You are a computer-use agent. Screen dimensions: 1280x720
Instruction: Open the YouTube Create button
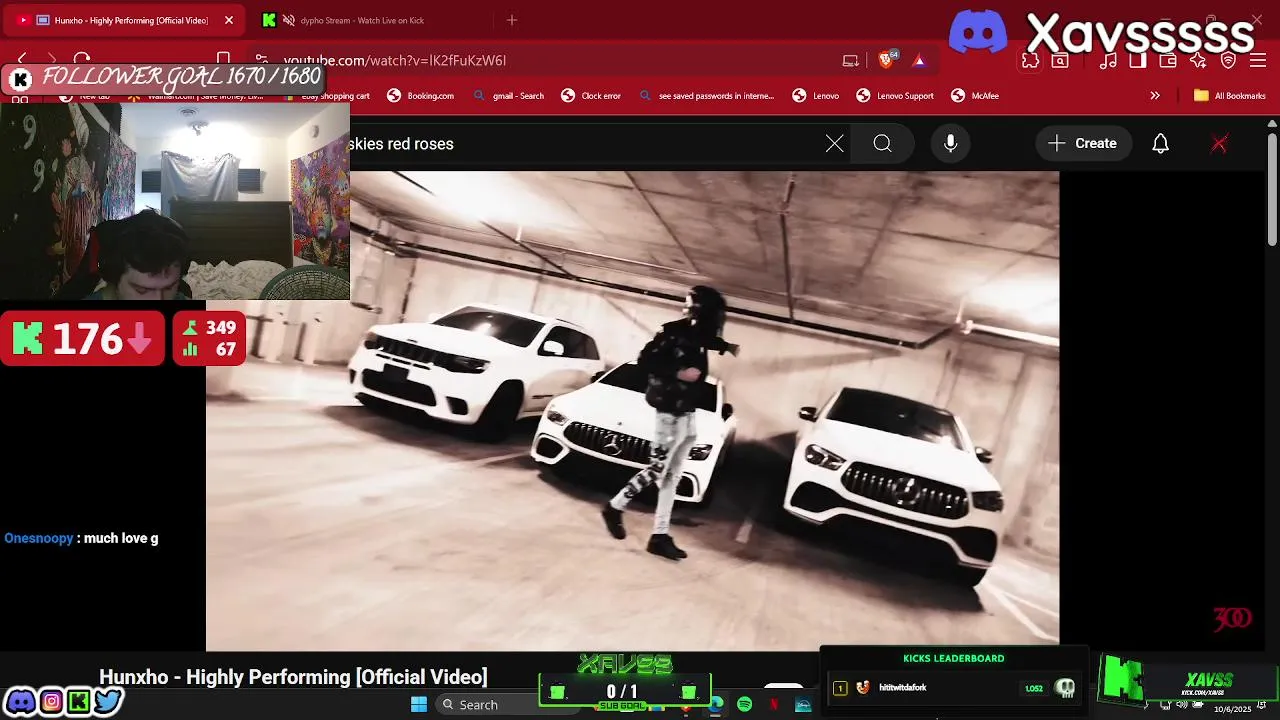pyautogui.click(x=1082, y=144)
